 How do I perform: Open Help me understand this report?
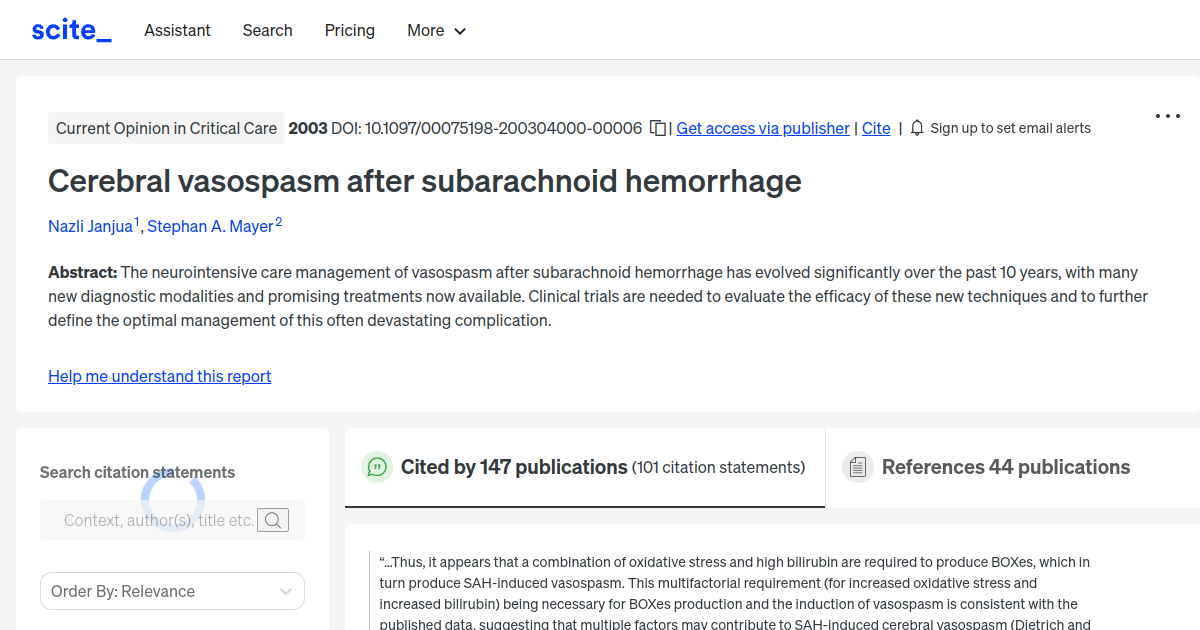point(159,376)
